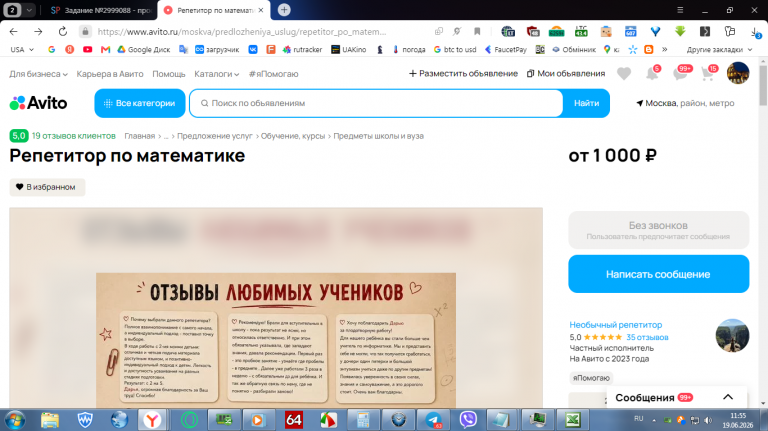
Task: Close the Репетитор по математике tab
Action: 261,10
